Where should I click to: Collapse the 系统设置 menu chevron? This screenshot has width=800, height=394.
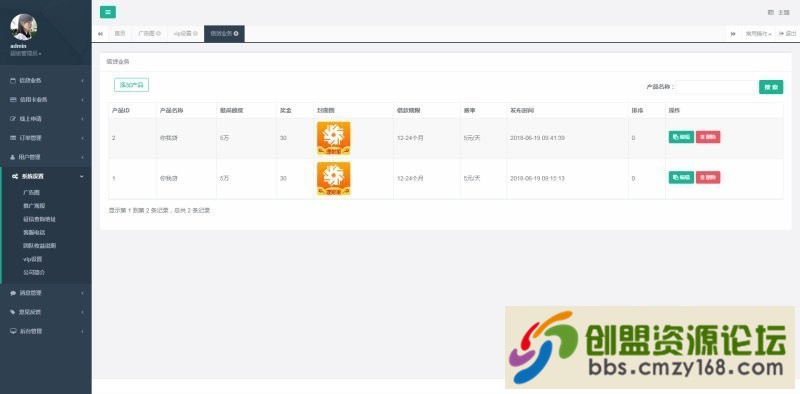pos(82,176)
